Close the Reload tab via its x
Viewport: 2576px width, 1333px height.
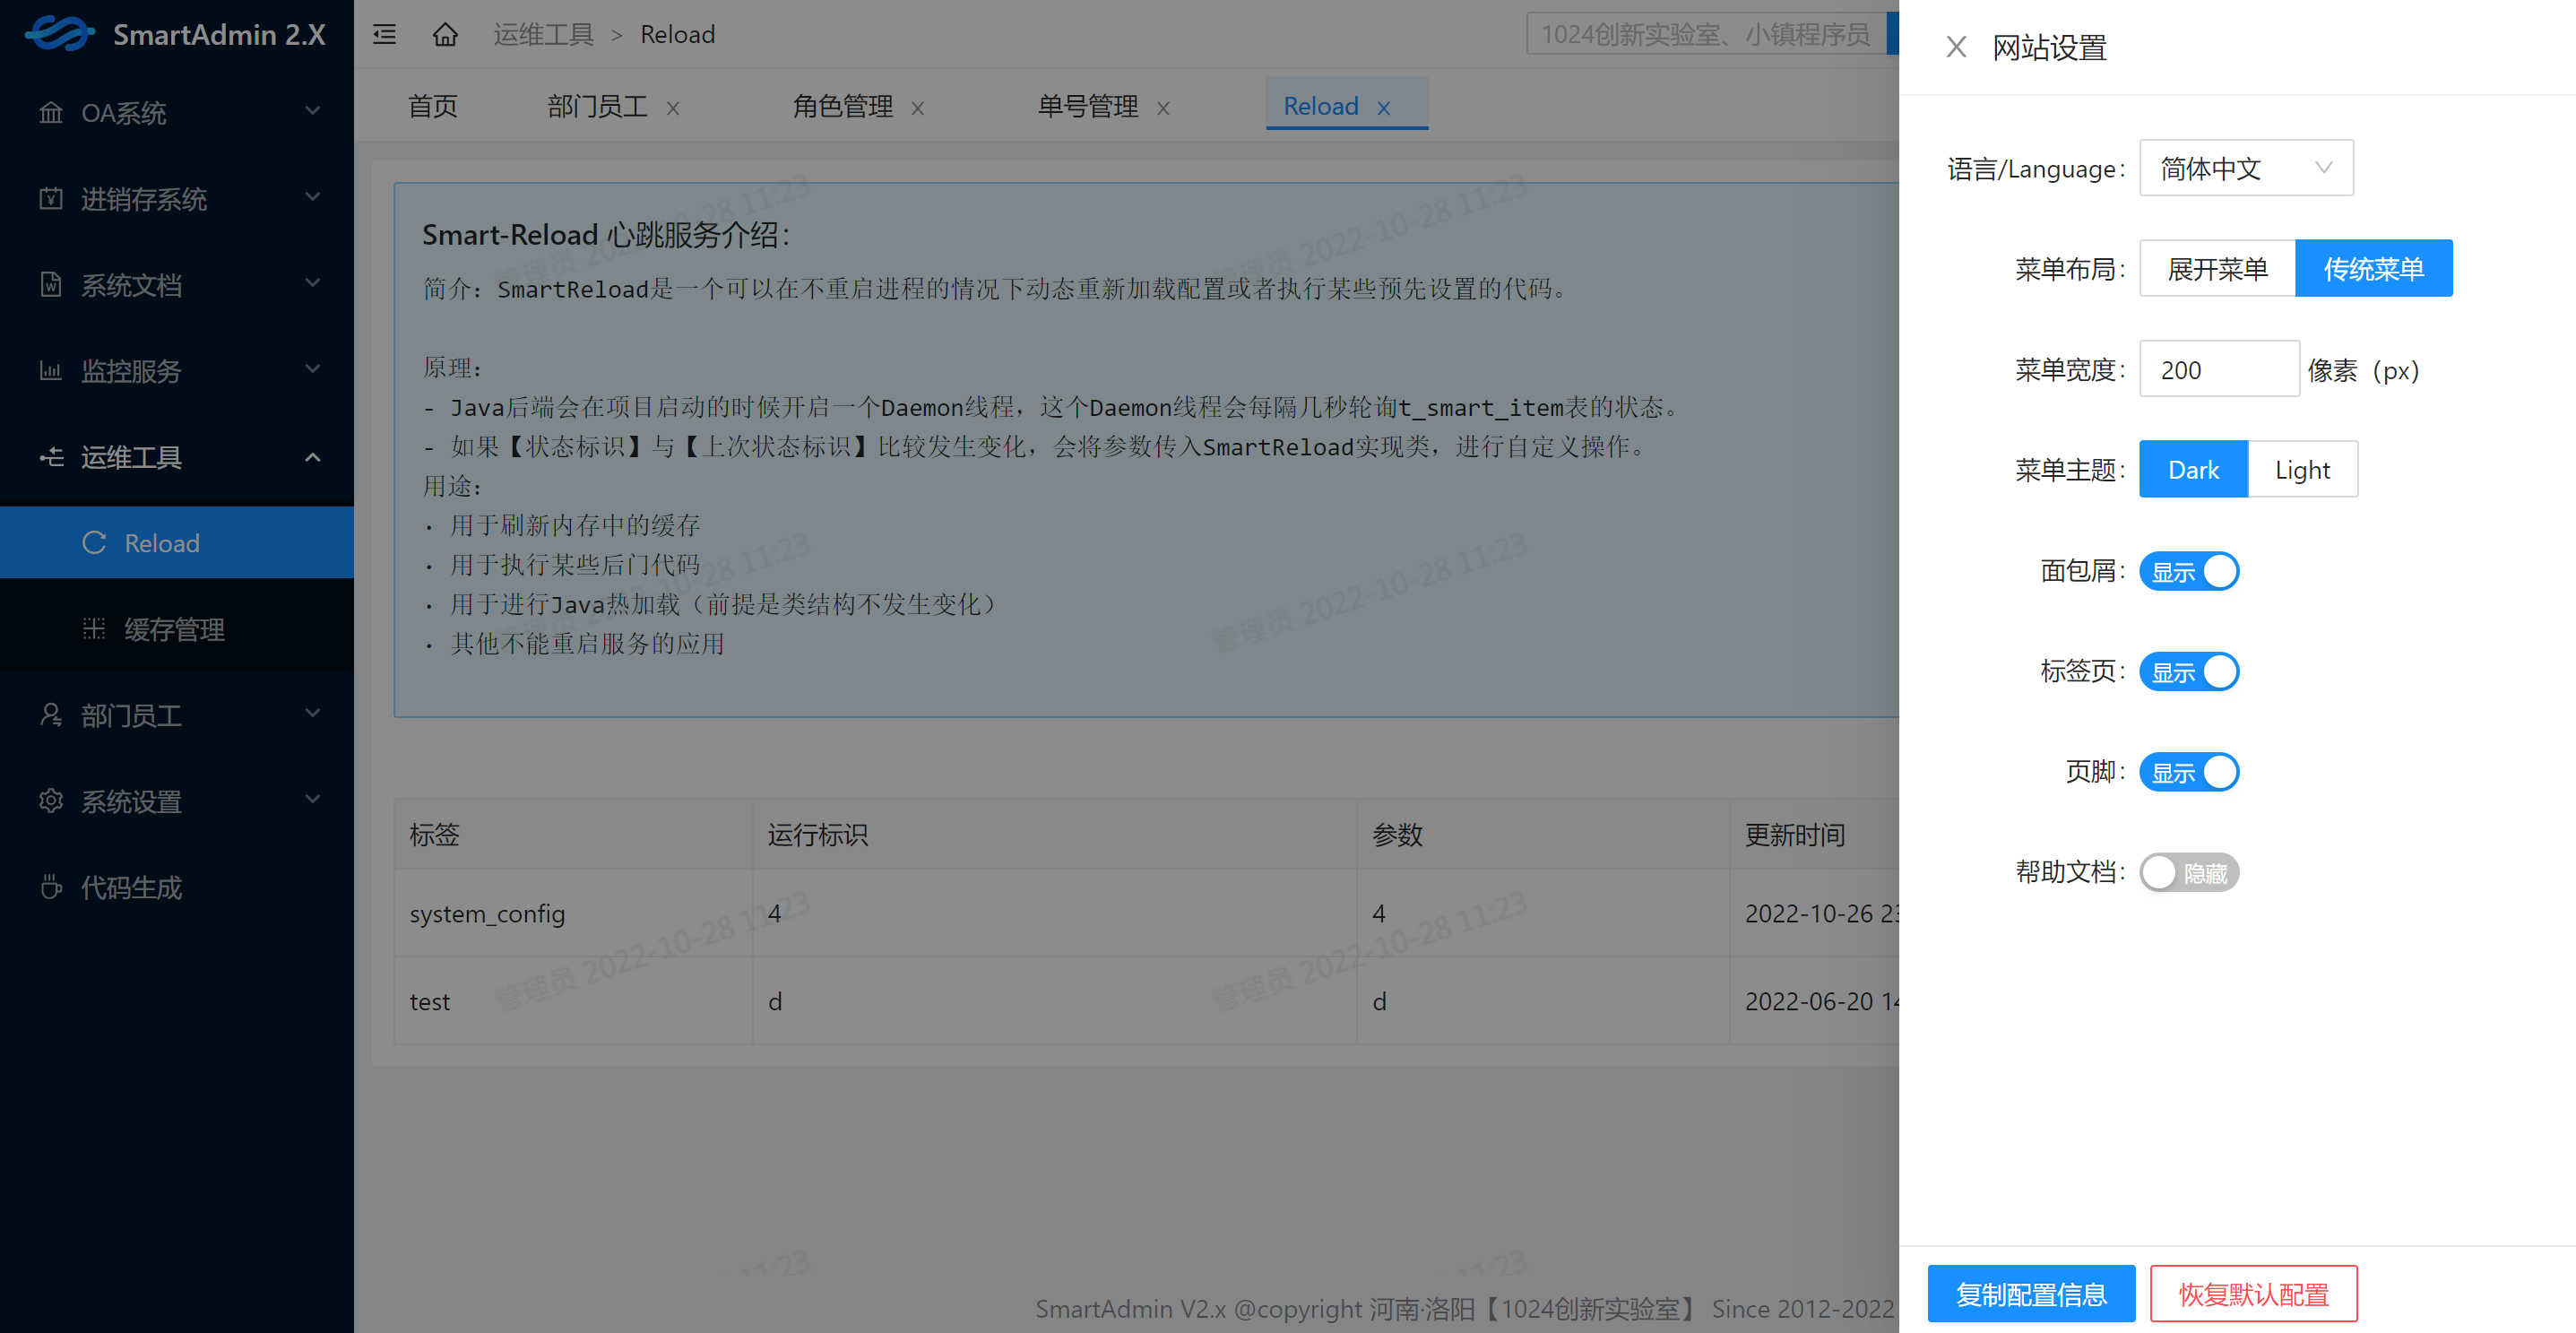pos(1384,108)
